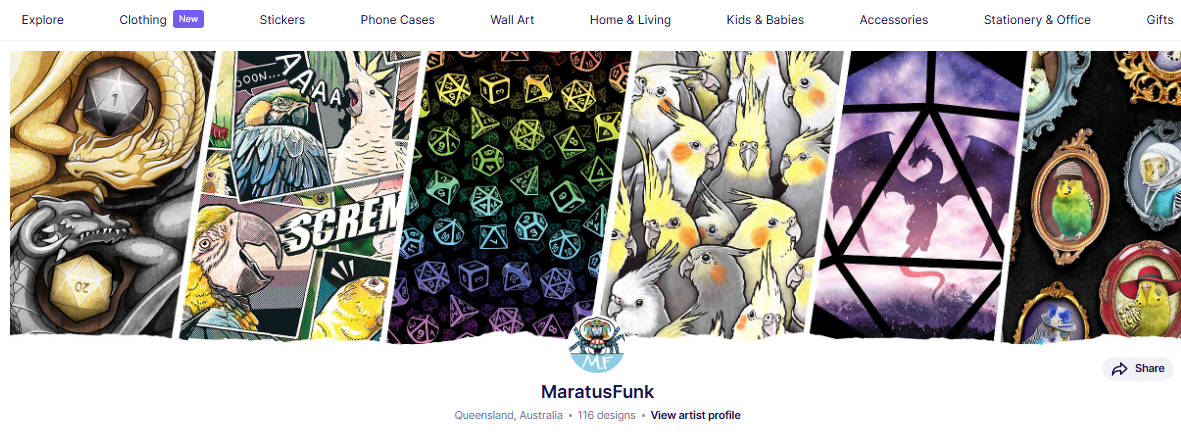Open the Clothing category
The height and width of the screenshot is (438, 1181).
tap(143, 20)
